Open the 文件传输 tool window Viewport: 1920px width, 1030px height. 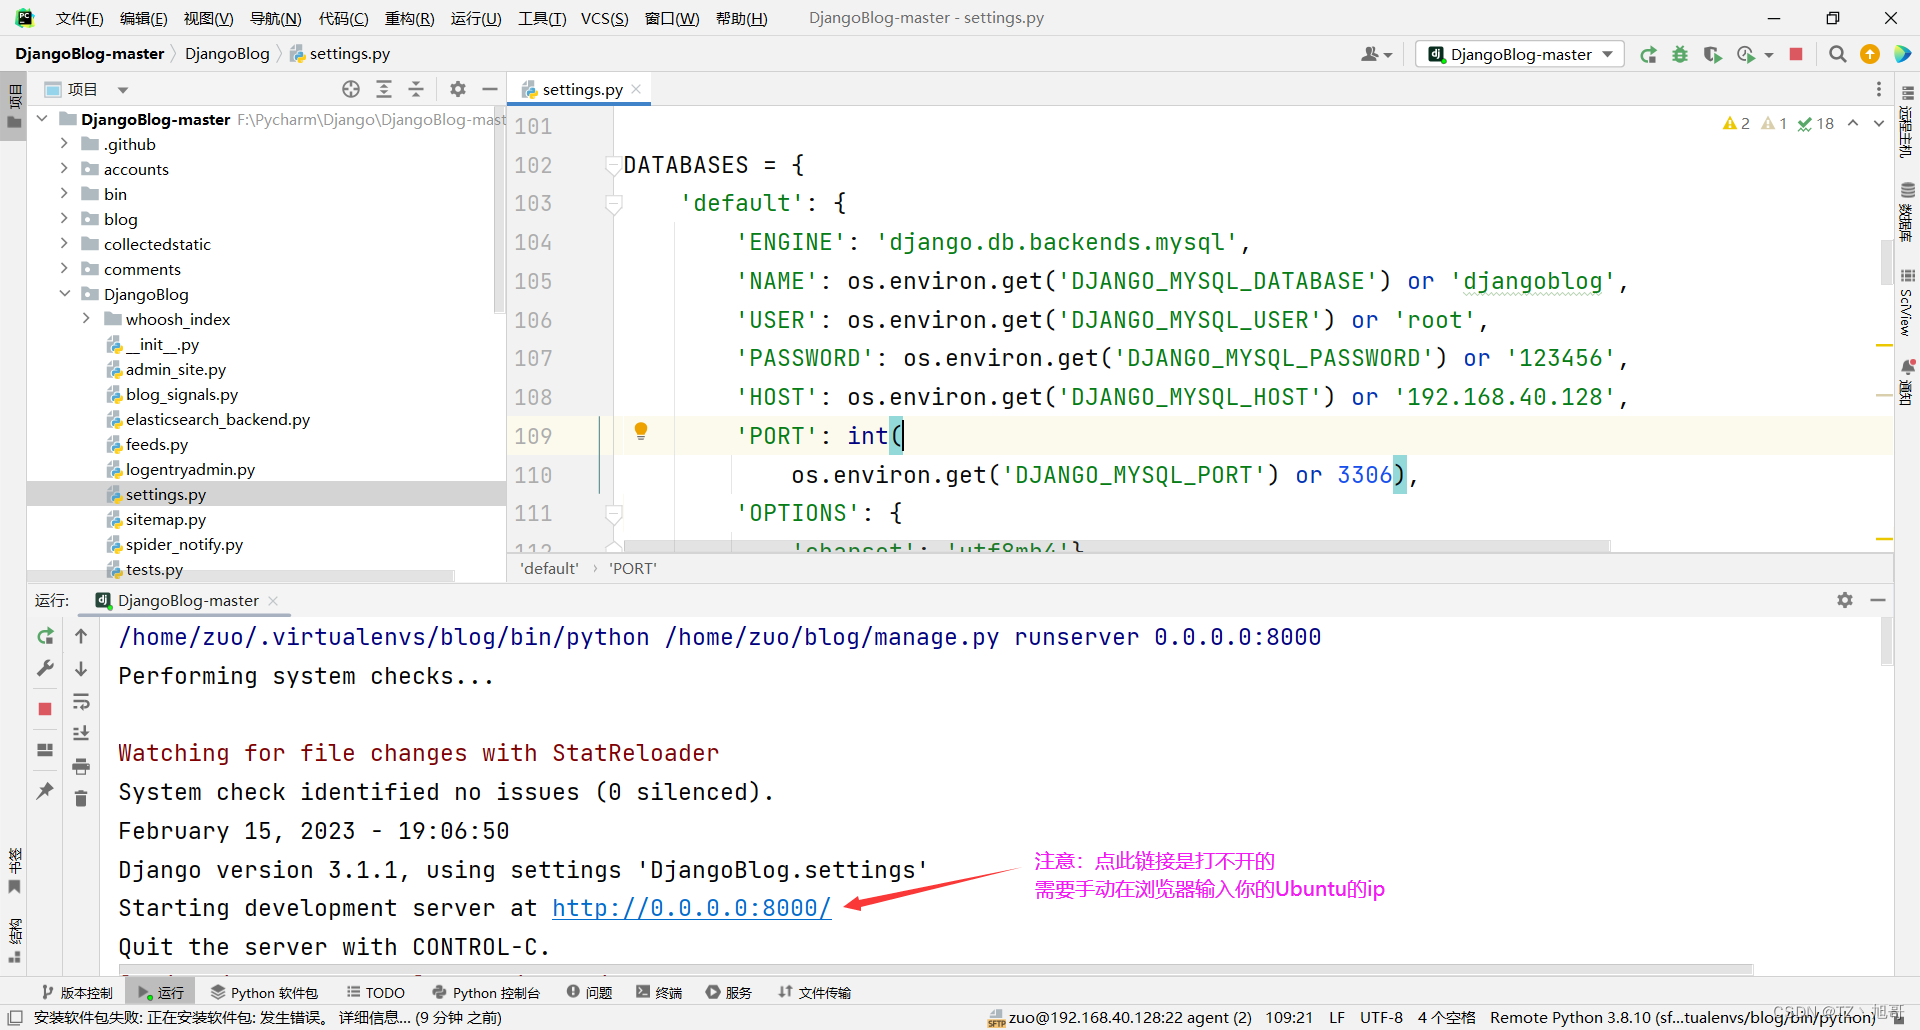point(815,992)
